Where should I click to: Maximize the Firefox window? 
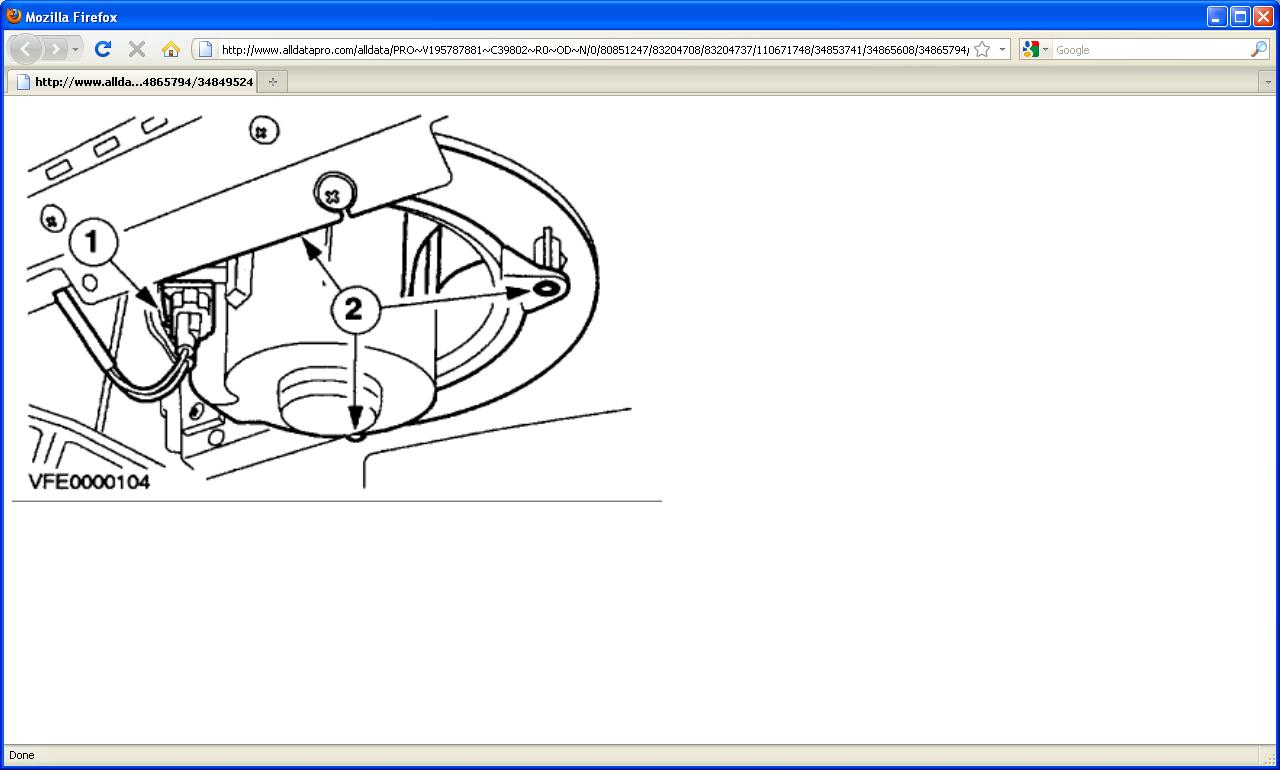tap(1240, 16)
